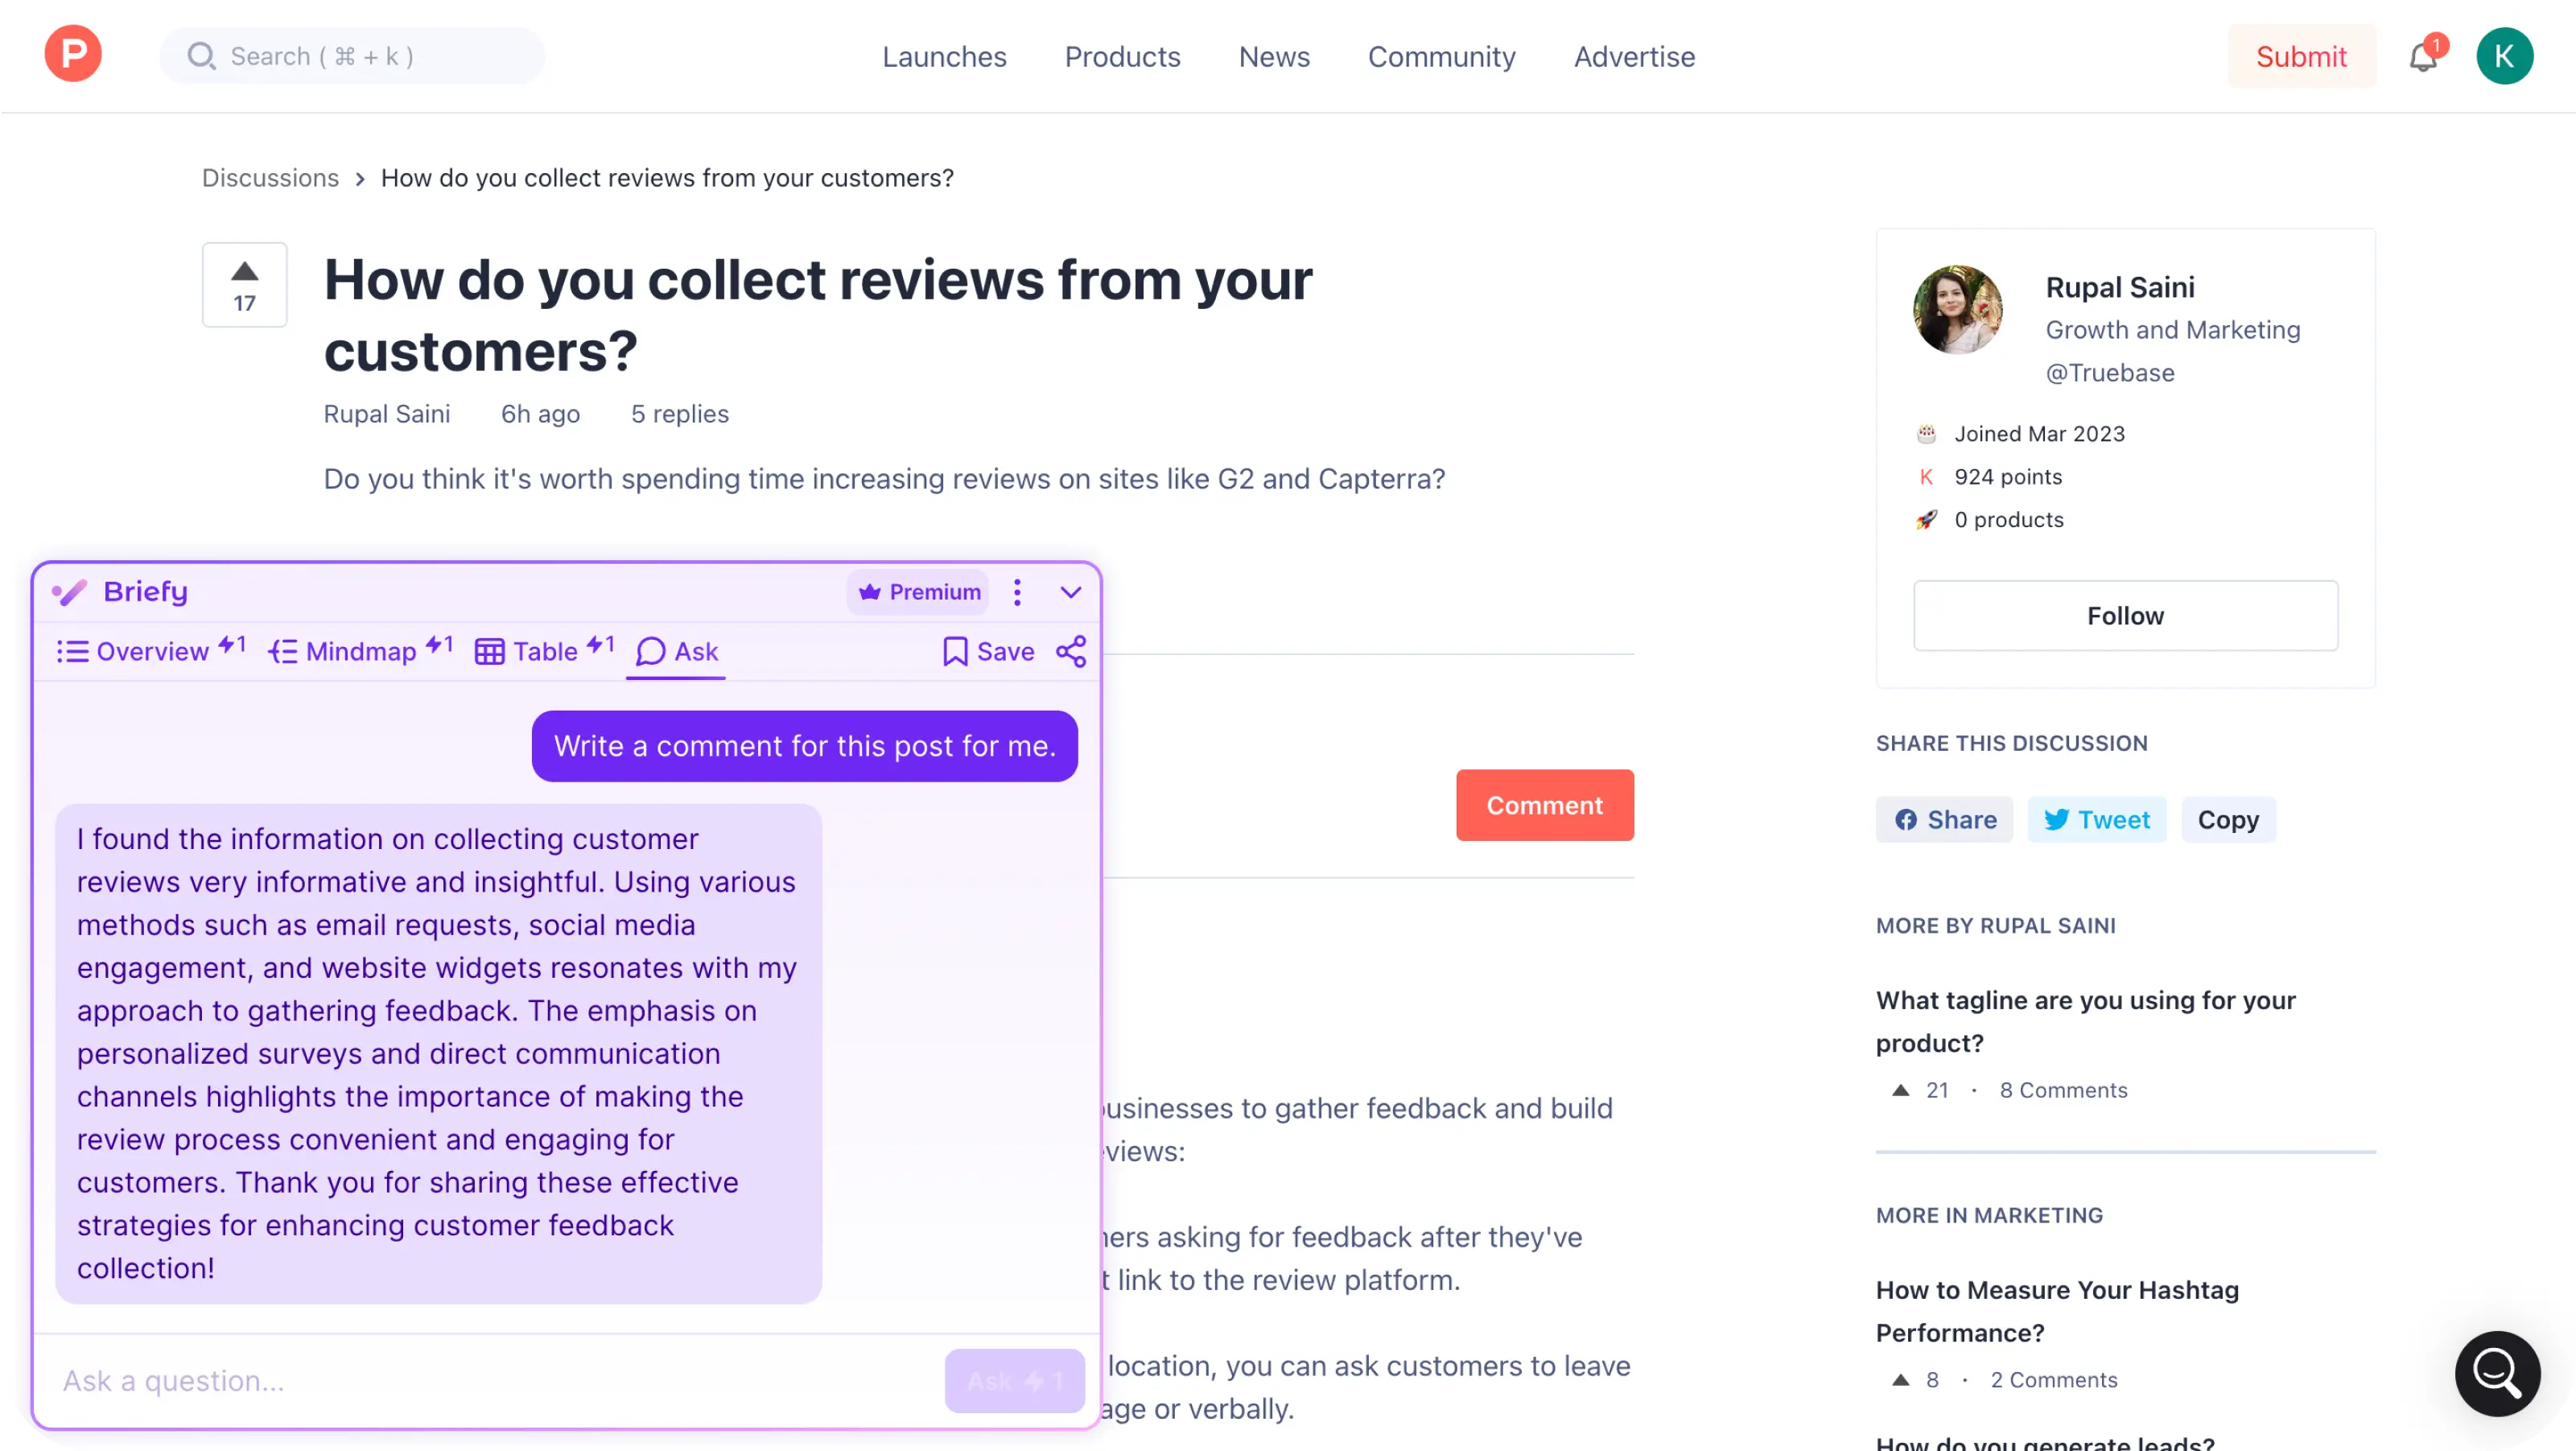The height and width of the screenshot is (1451, 2576).
Task: Copy the discussion link
Action: pyautogui.click(x=2228, y=820)
